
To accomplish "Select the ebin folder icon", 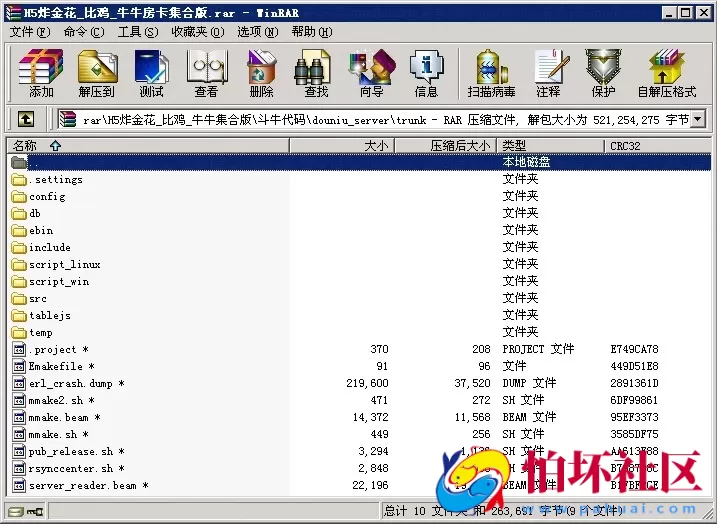I will (19, 230).
